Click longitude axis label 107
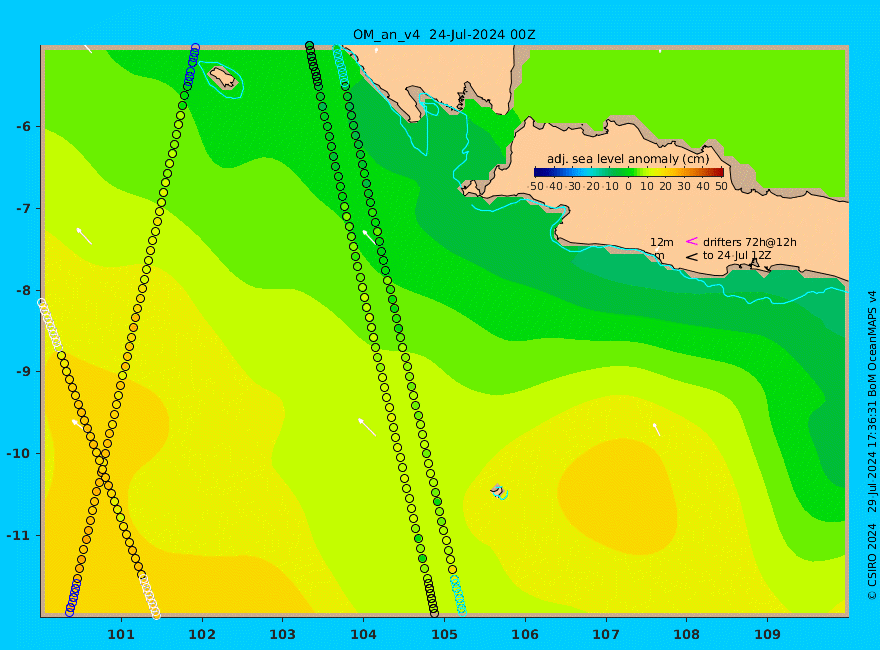Screen dimensions: 880x650 pyautogui.click(x=606, y=635)
